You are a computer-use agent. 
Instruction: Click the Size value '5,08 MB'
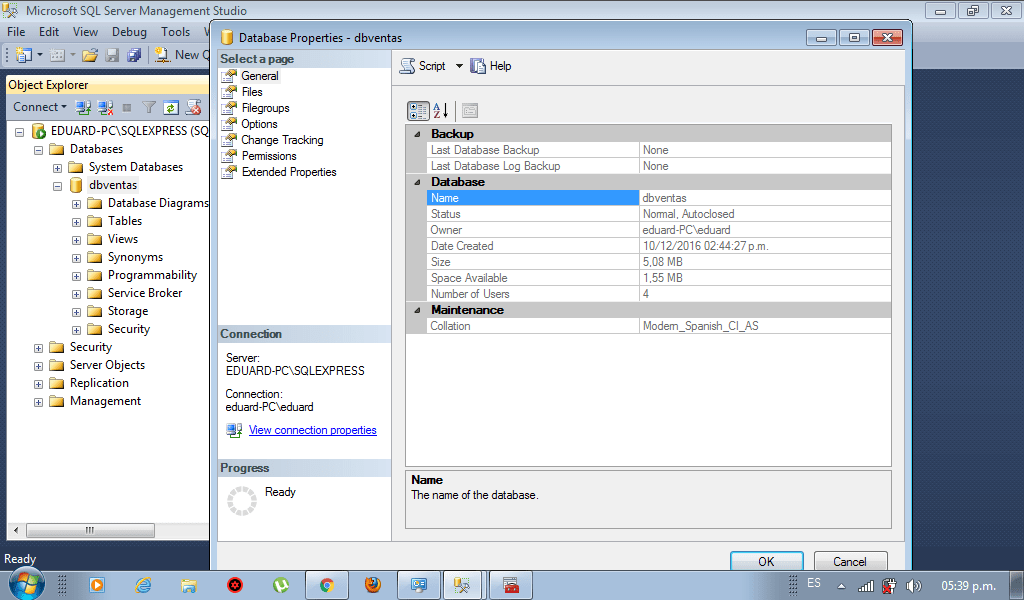[662, 262]
